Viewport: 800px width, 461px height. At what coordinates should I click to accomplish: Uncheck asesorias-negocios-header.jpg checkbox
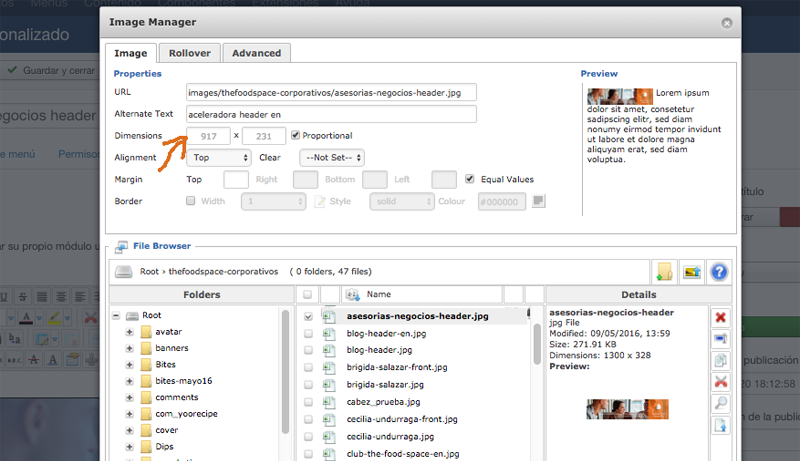(308, 316)
